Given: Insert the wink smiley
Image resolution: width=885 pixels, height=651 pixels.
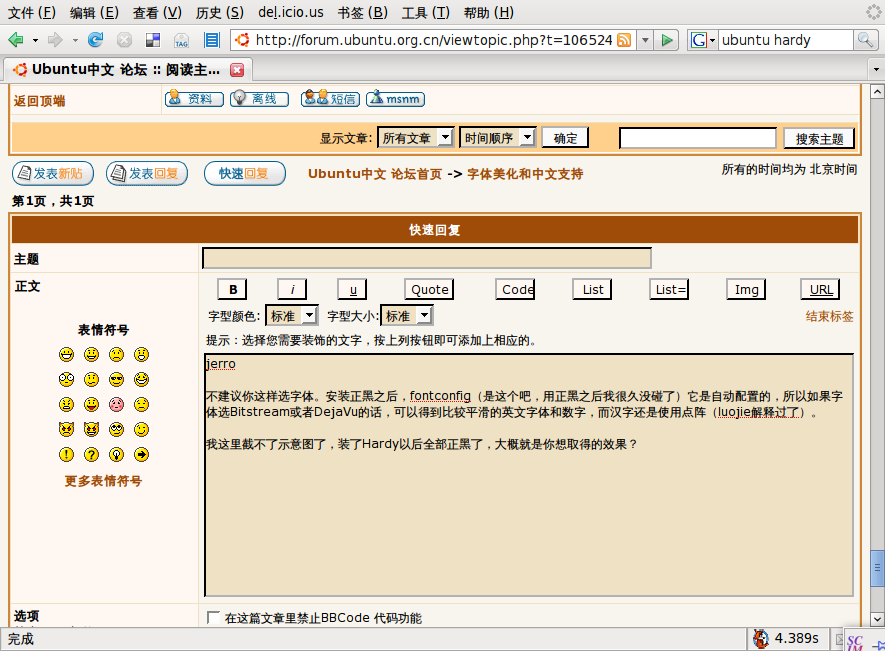Looking at the screenshot, I should pos(141,430).
